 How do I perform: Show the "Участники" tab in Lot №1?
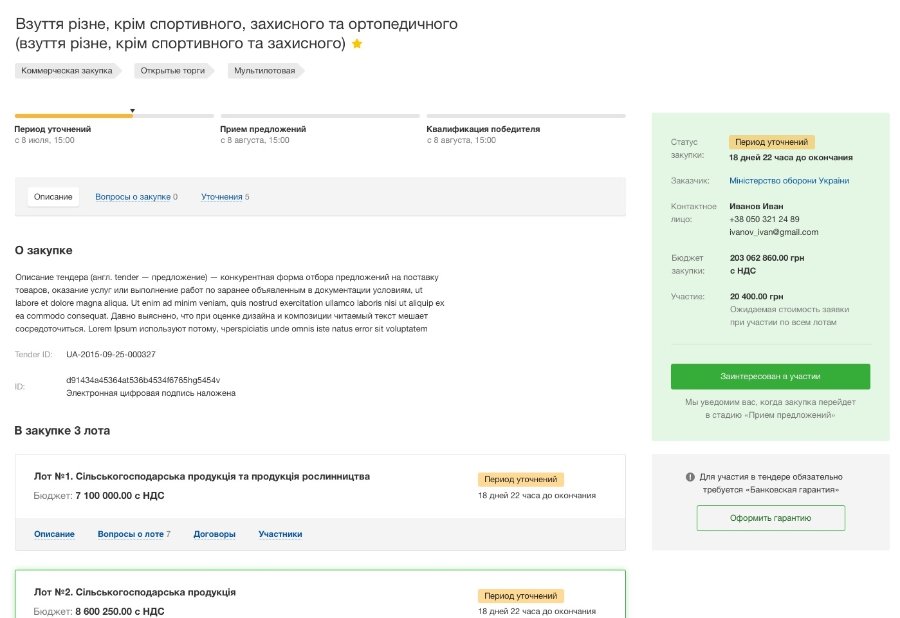click(280, 534)
